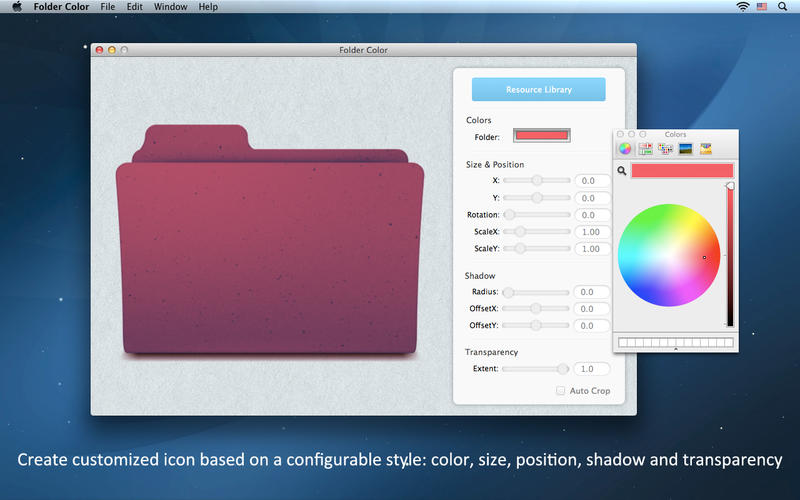800x500 pixels.
Task: Click the Rotation value field
Action: (x=592, y=215)
